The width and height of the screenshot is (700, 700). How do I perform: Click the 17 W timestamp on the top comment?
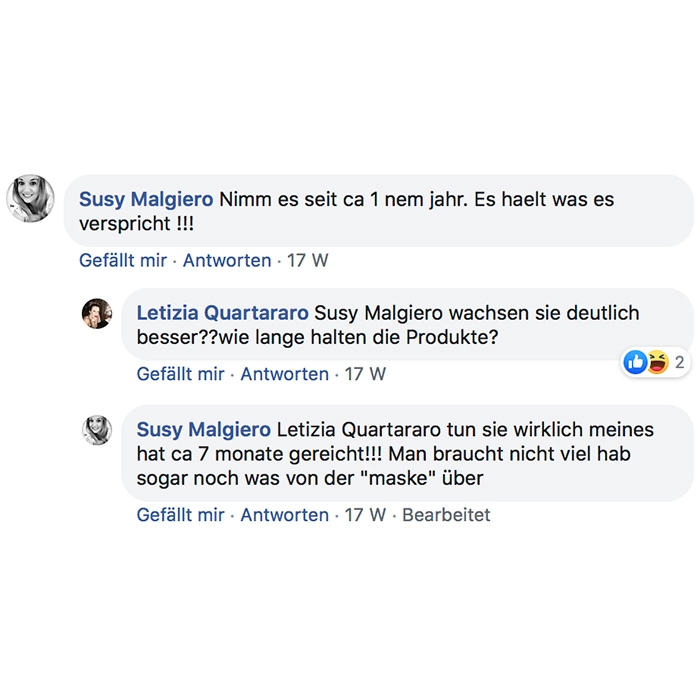click(307, 261)
